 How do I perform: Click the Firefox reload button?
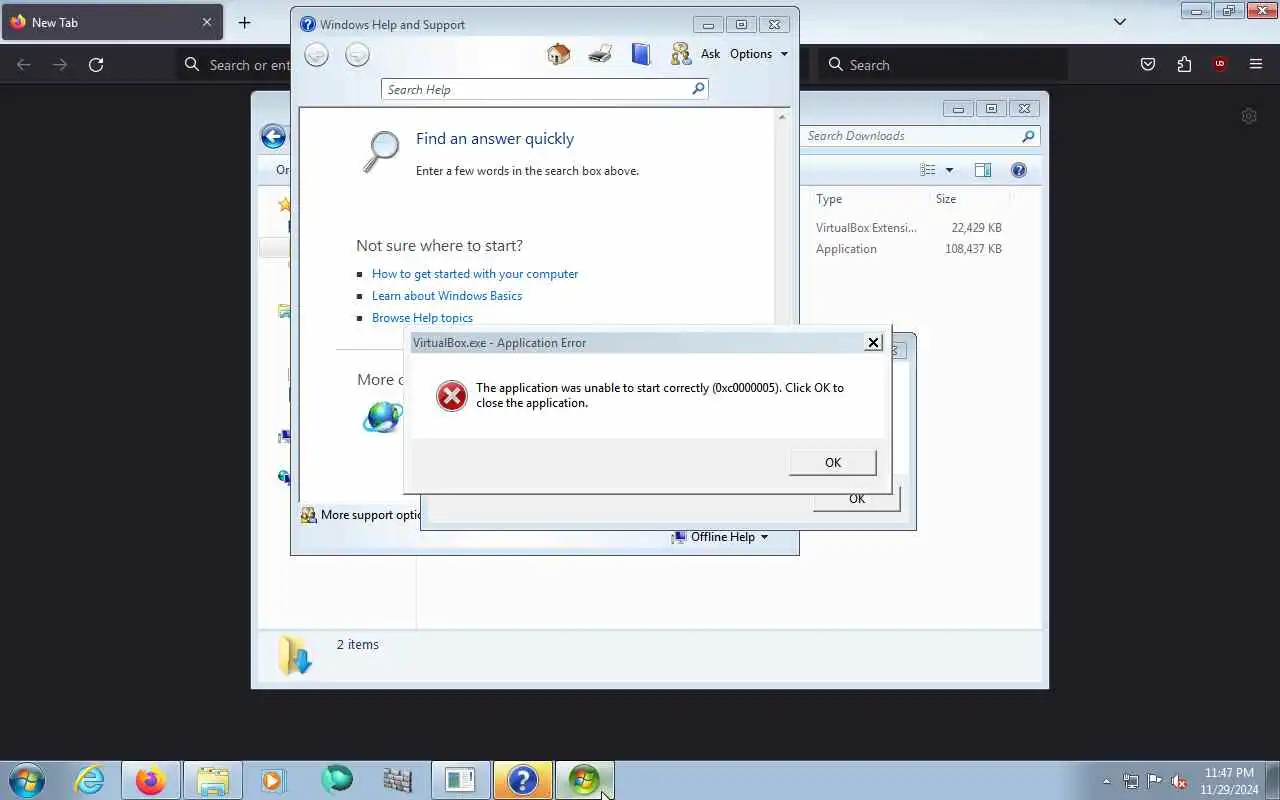[x=96, y=65]
